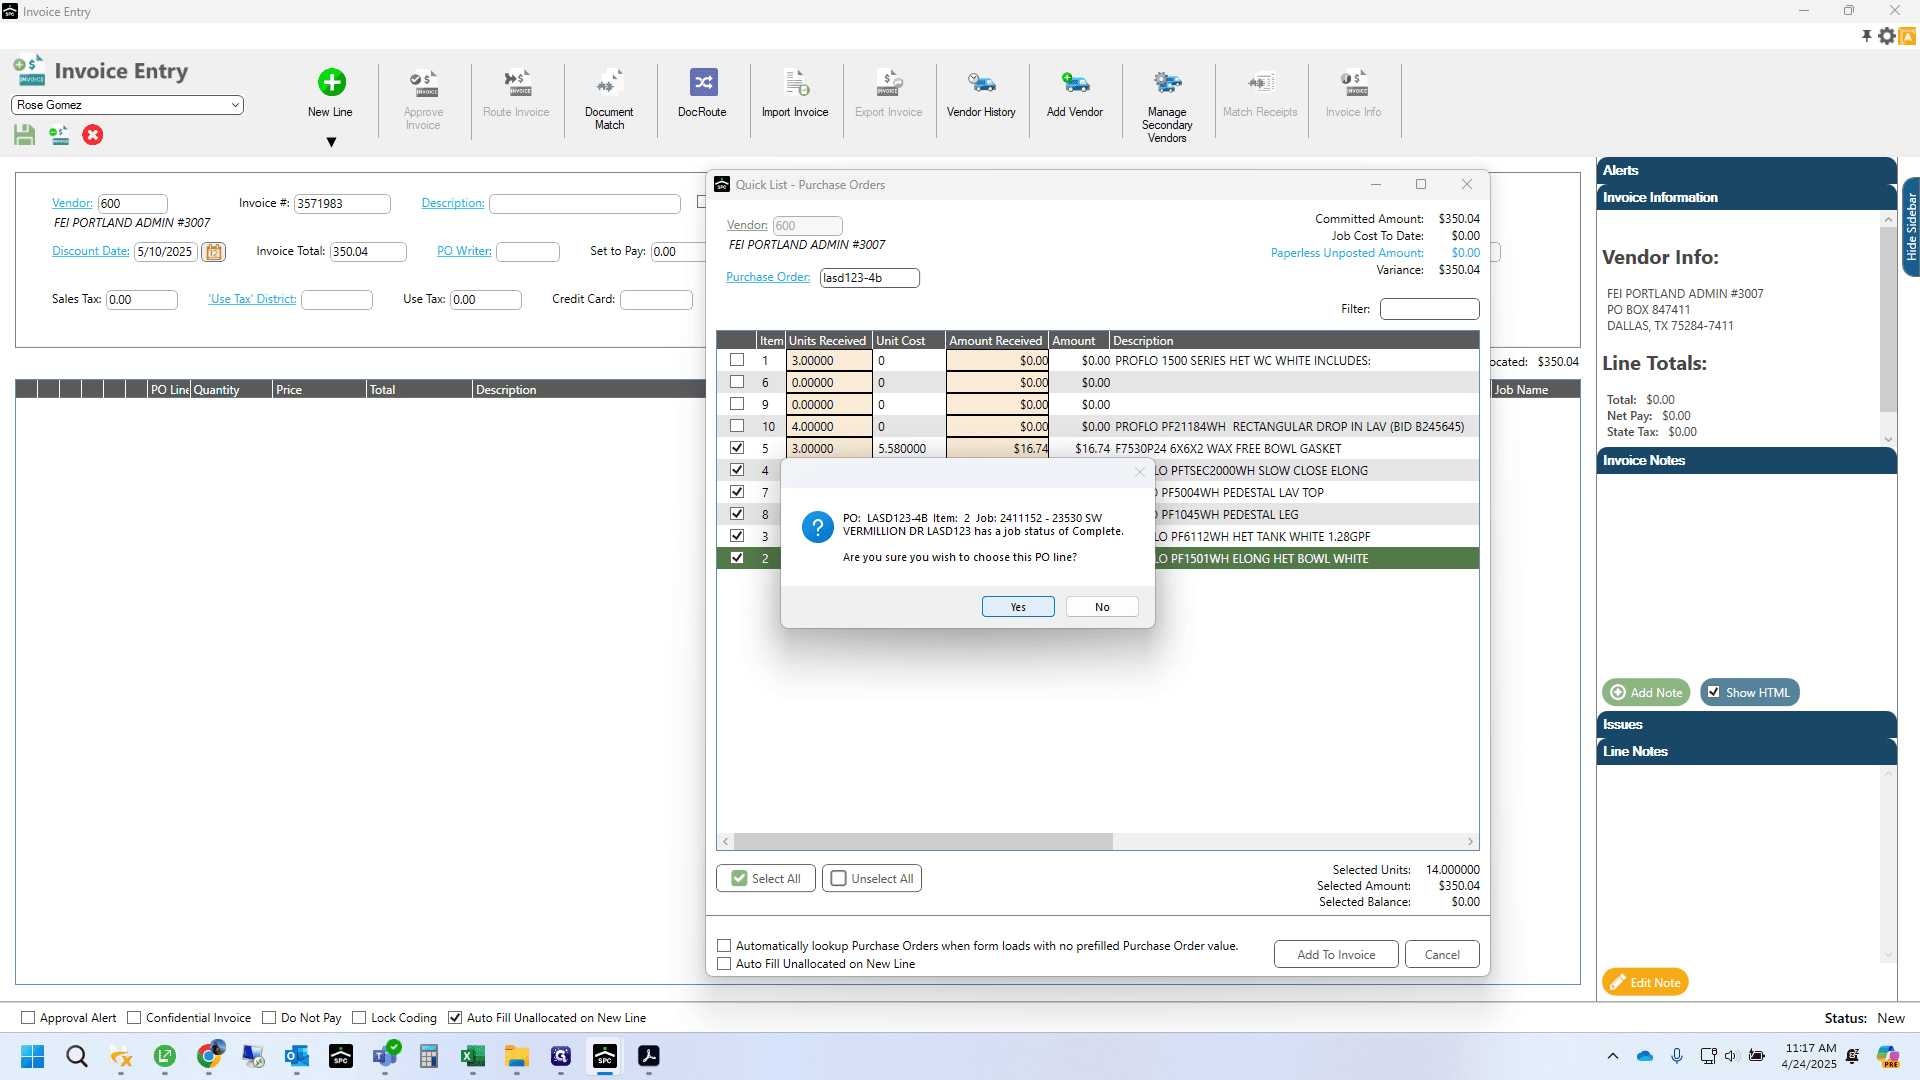Click the Filter input field

[1429, 309]
